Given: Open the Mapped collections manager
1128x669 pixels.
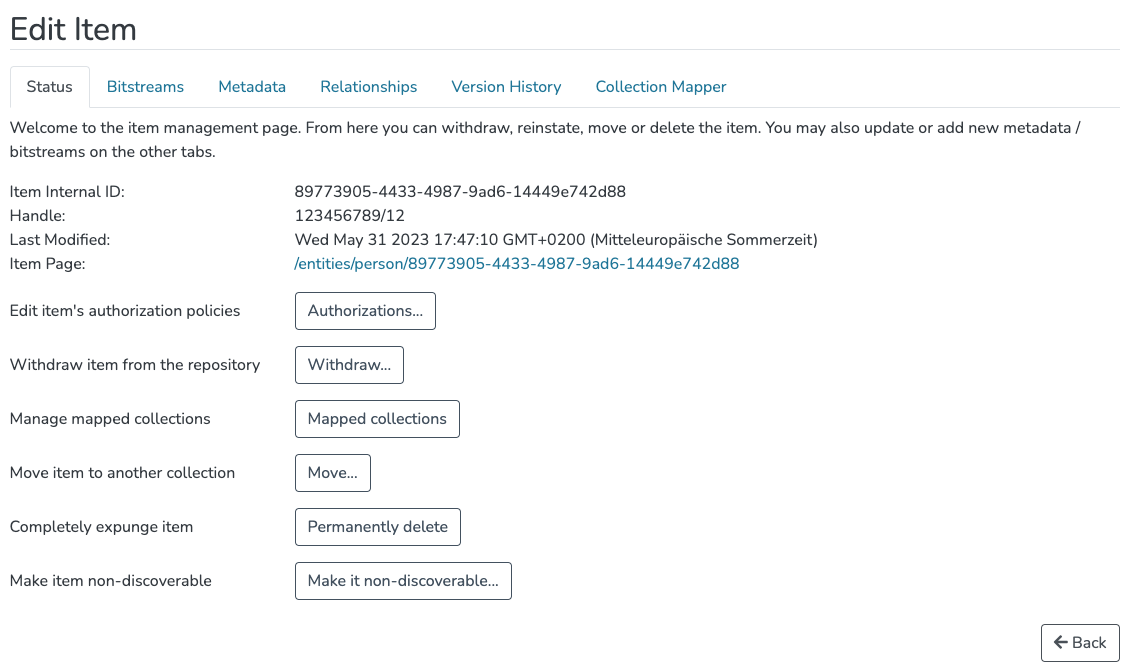Looking at the screenshot, I should click(x=377, y=419).
